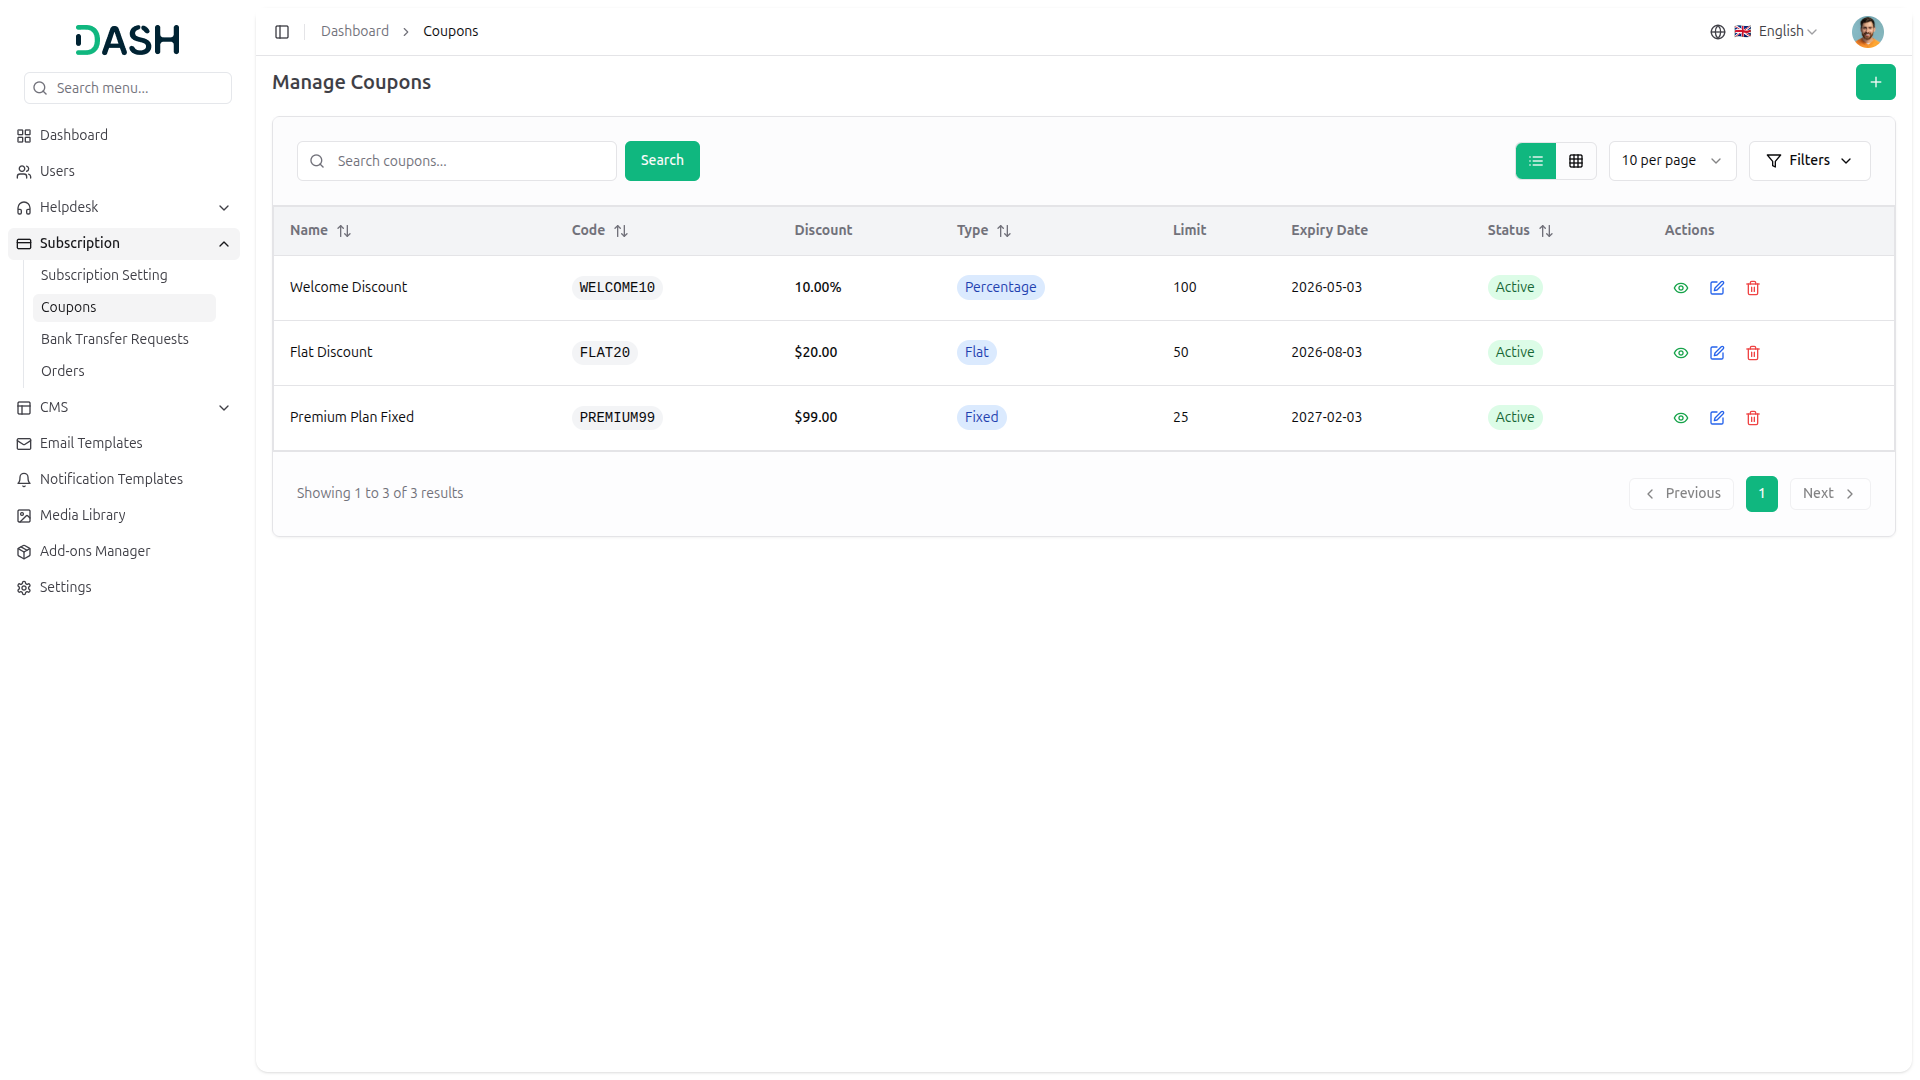Edit the Welcome Discount coupon
1920x1080 pixels.
pos(1717,288)
